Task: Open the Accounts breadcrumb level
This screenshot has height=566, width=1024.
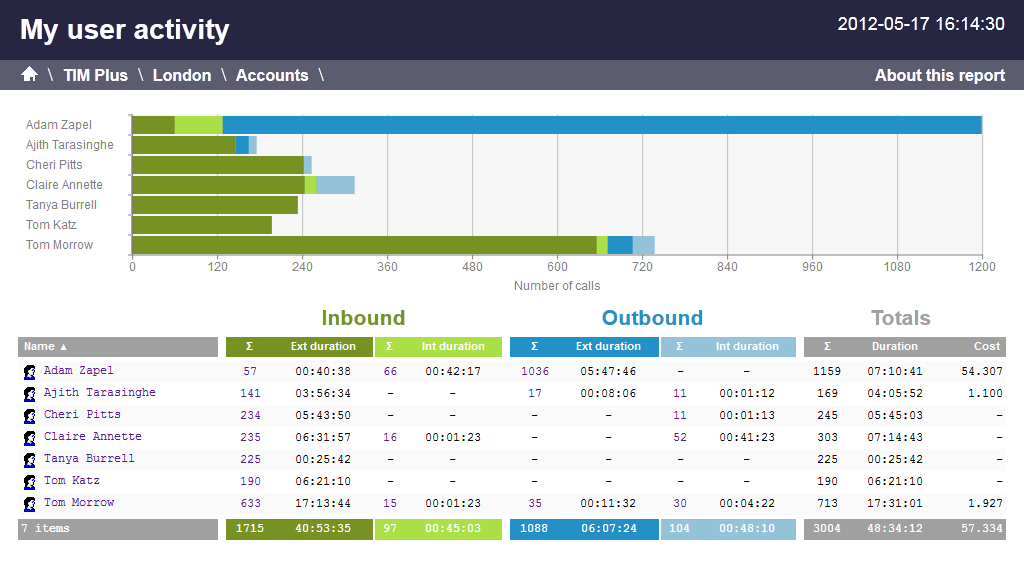Action: (271, 75)
